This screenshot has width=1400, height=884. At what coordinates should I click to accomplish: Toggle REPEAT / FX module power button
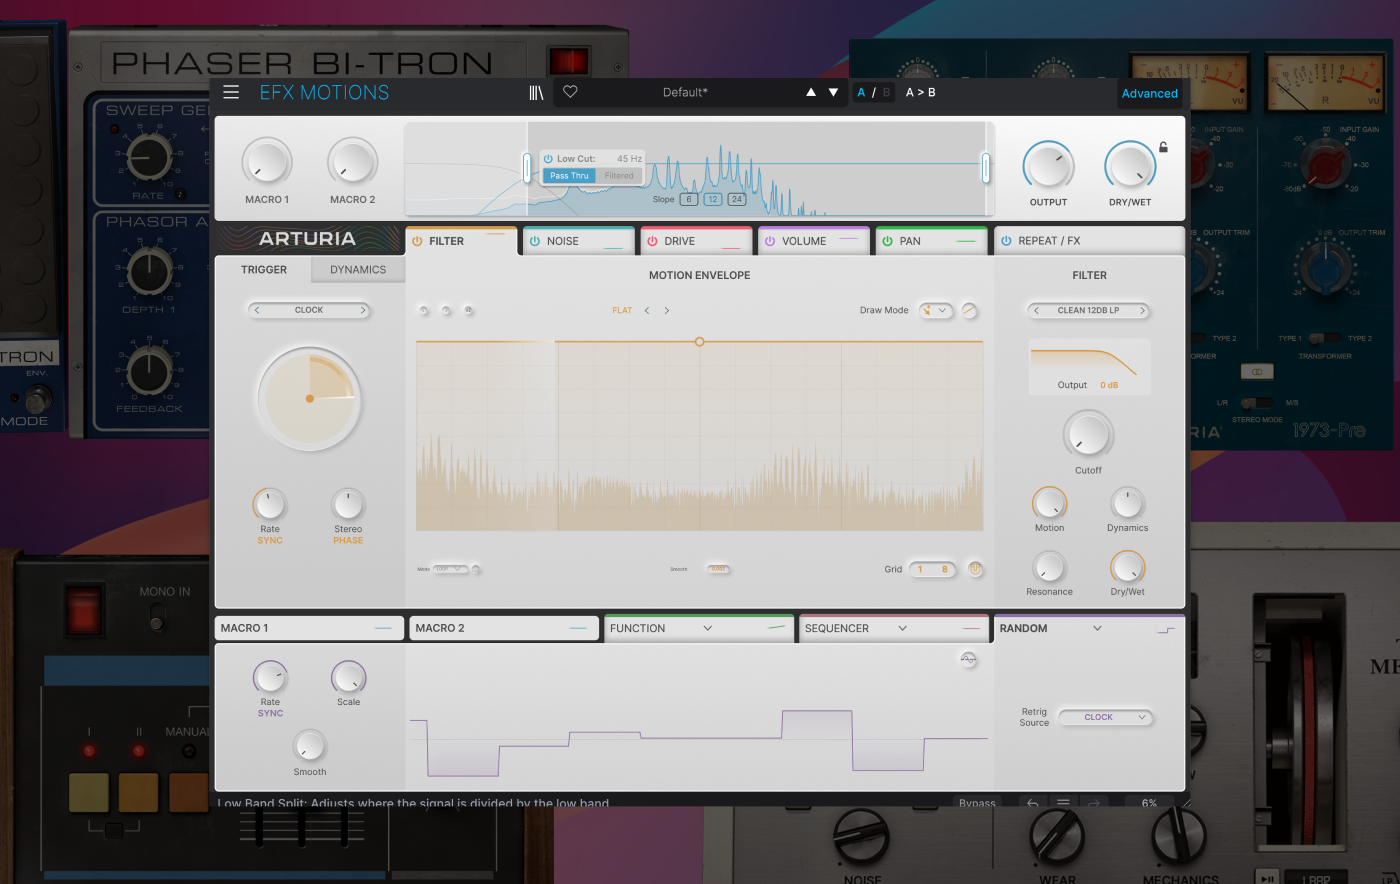(x=1006, y=241)
